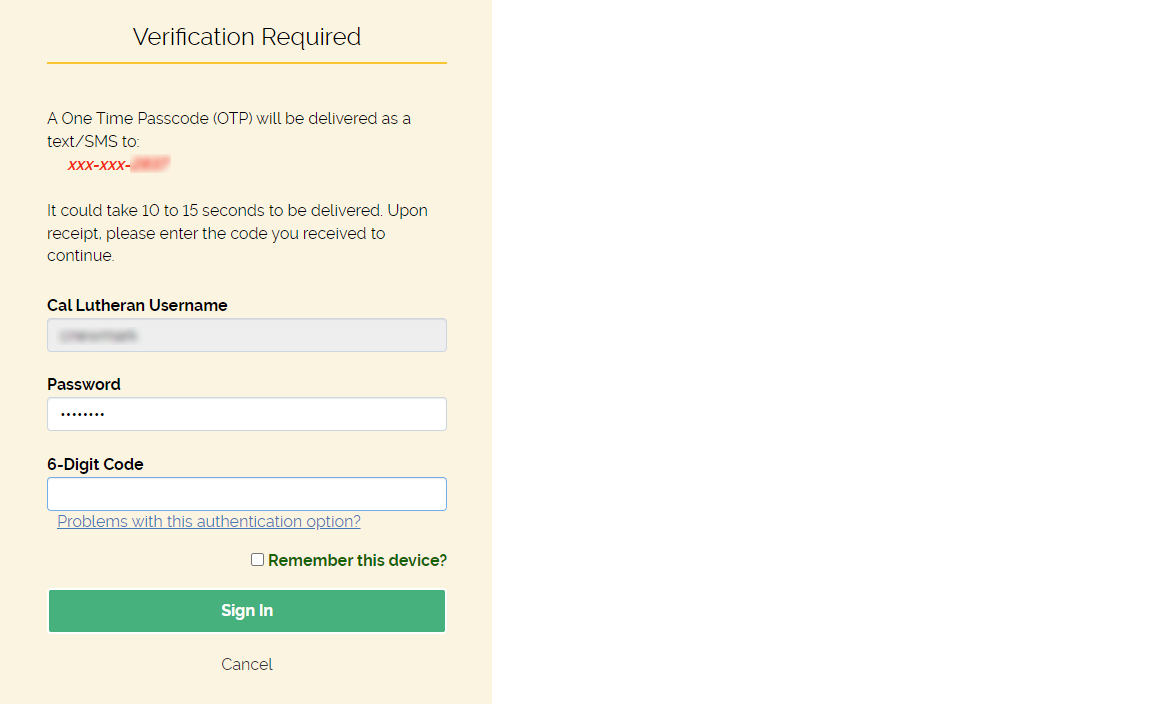This screenshot has height=704, width=1152.
Task: Click the 'Password' field label
Action: point(84,384)
